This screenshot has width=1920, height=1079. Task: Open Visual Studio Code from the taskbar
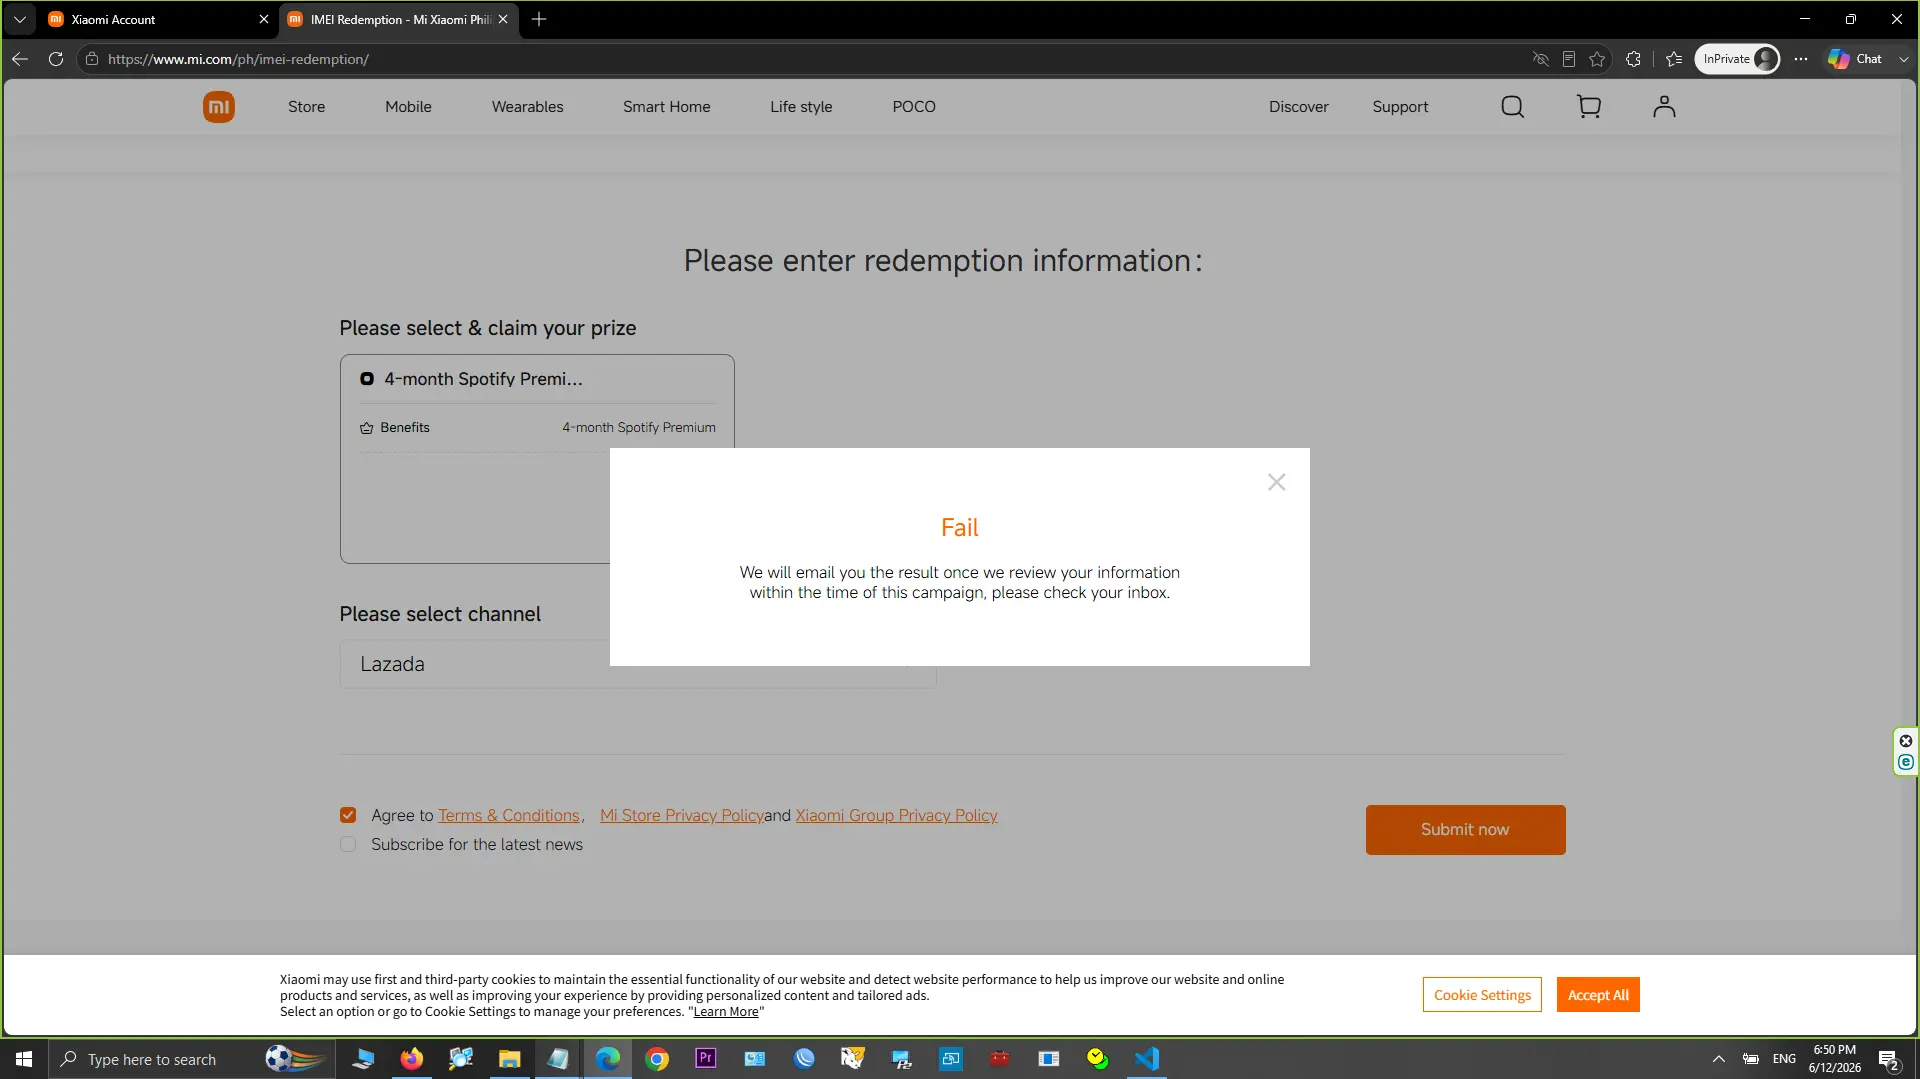1147,1059
